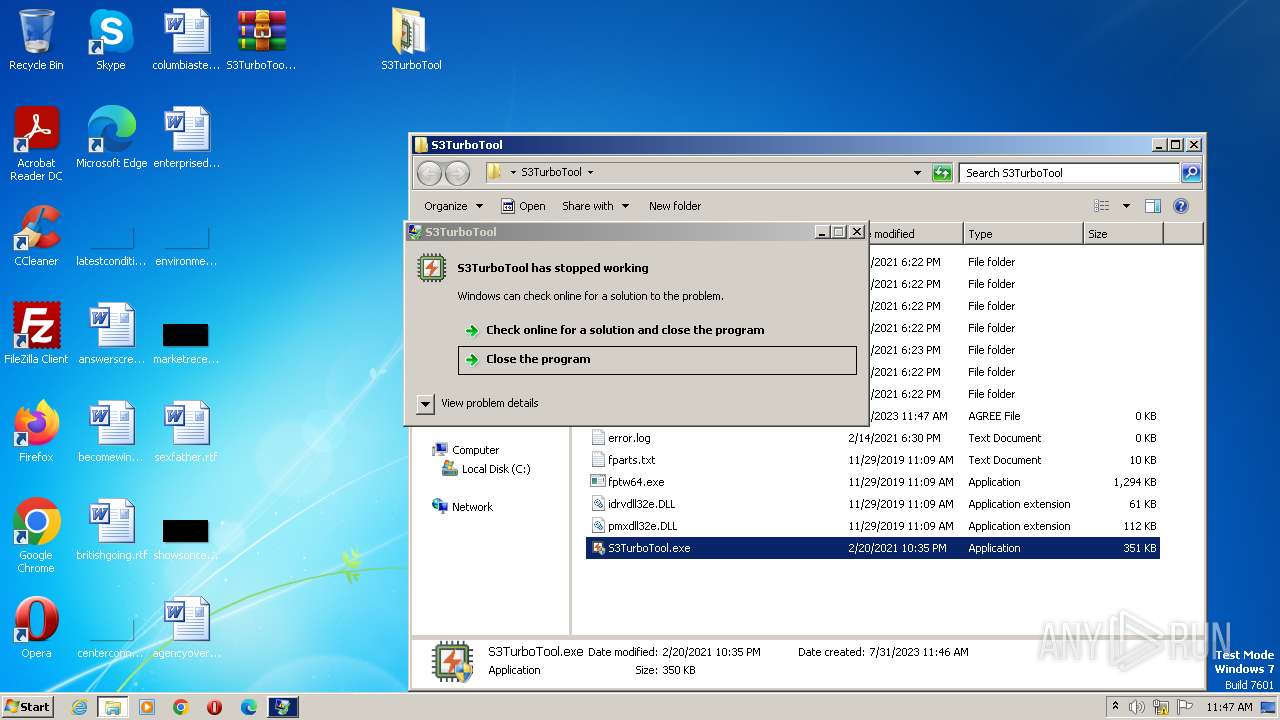Open Microsoft Edge desktop shortcut
Screen dimensions: 1280x720
[111, 139]
